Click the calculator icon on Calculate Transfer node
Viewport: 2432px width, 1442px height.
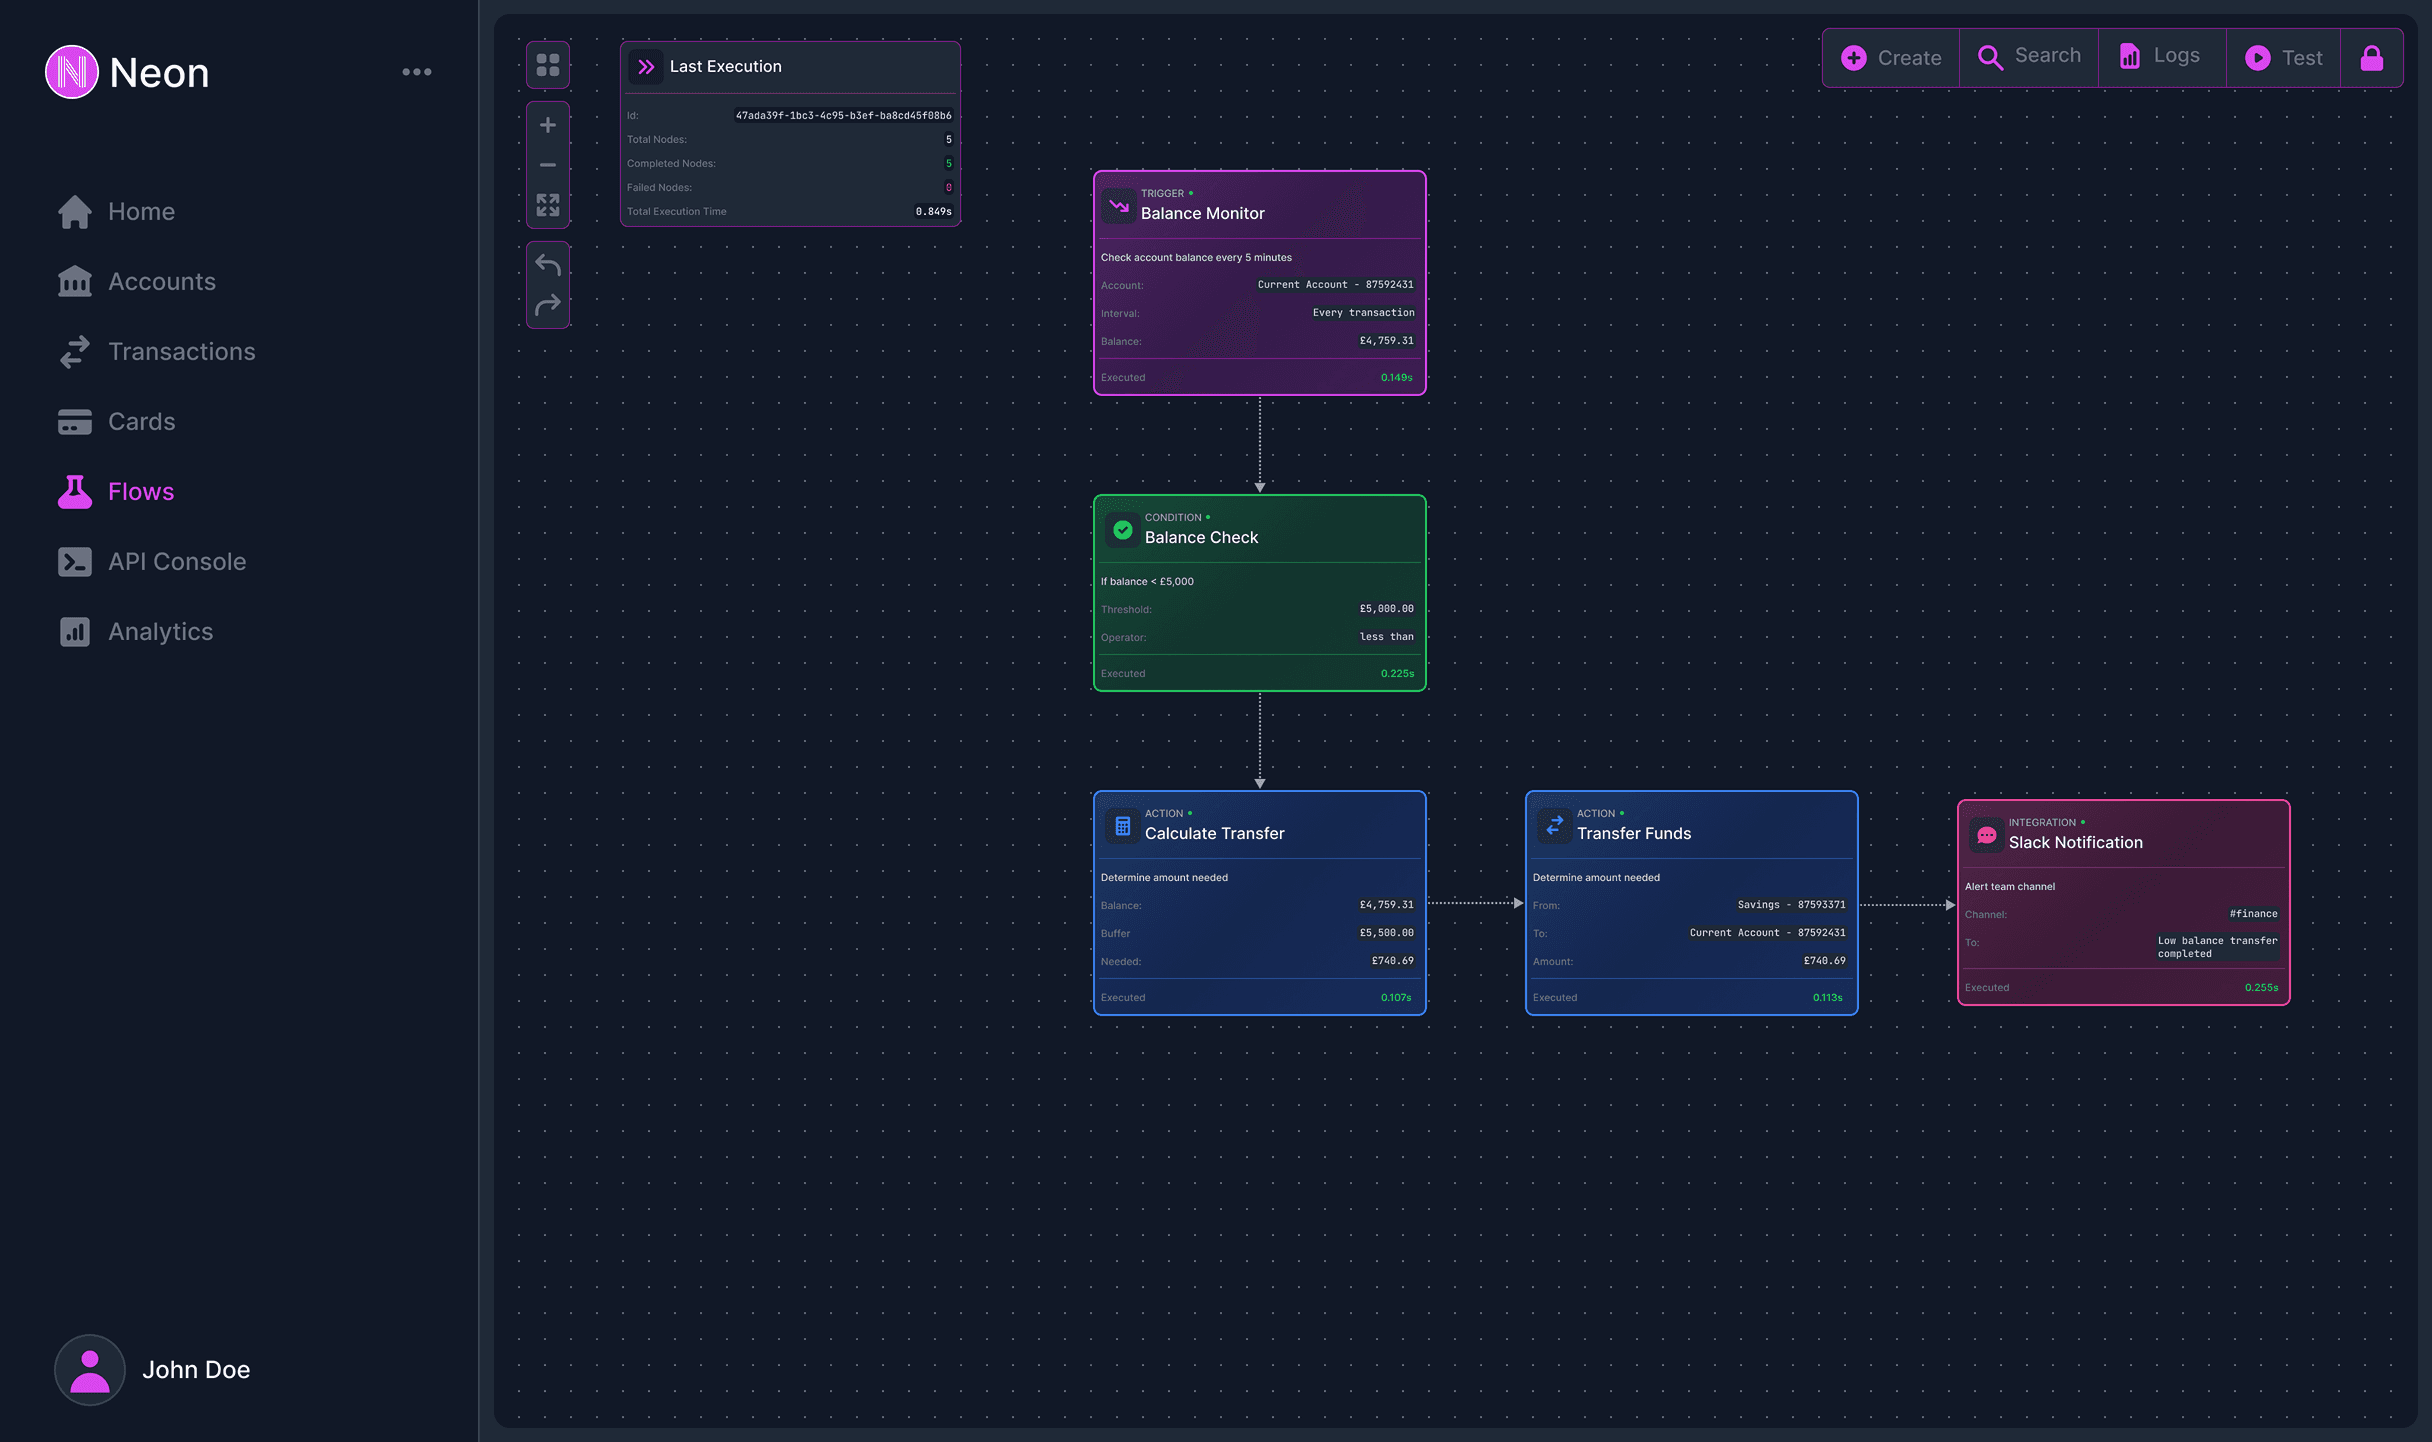[x=1122, y=825]
